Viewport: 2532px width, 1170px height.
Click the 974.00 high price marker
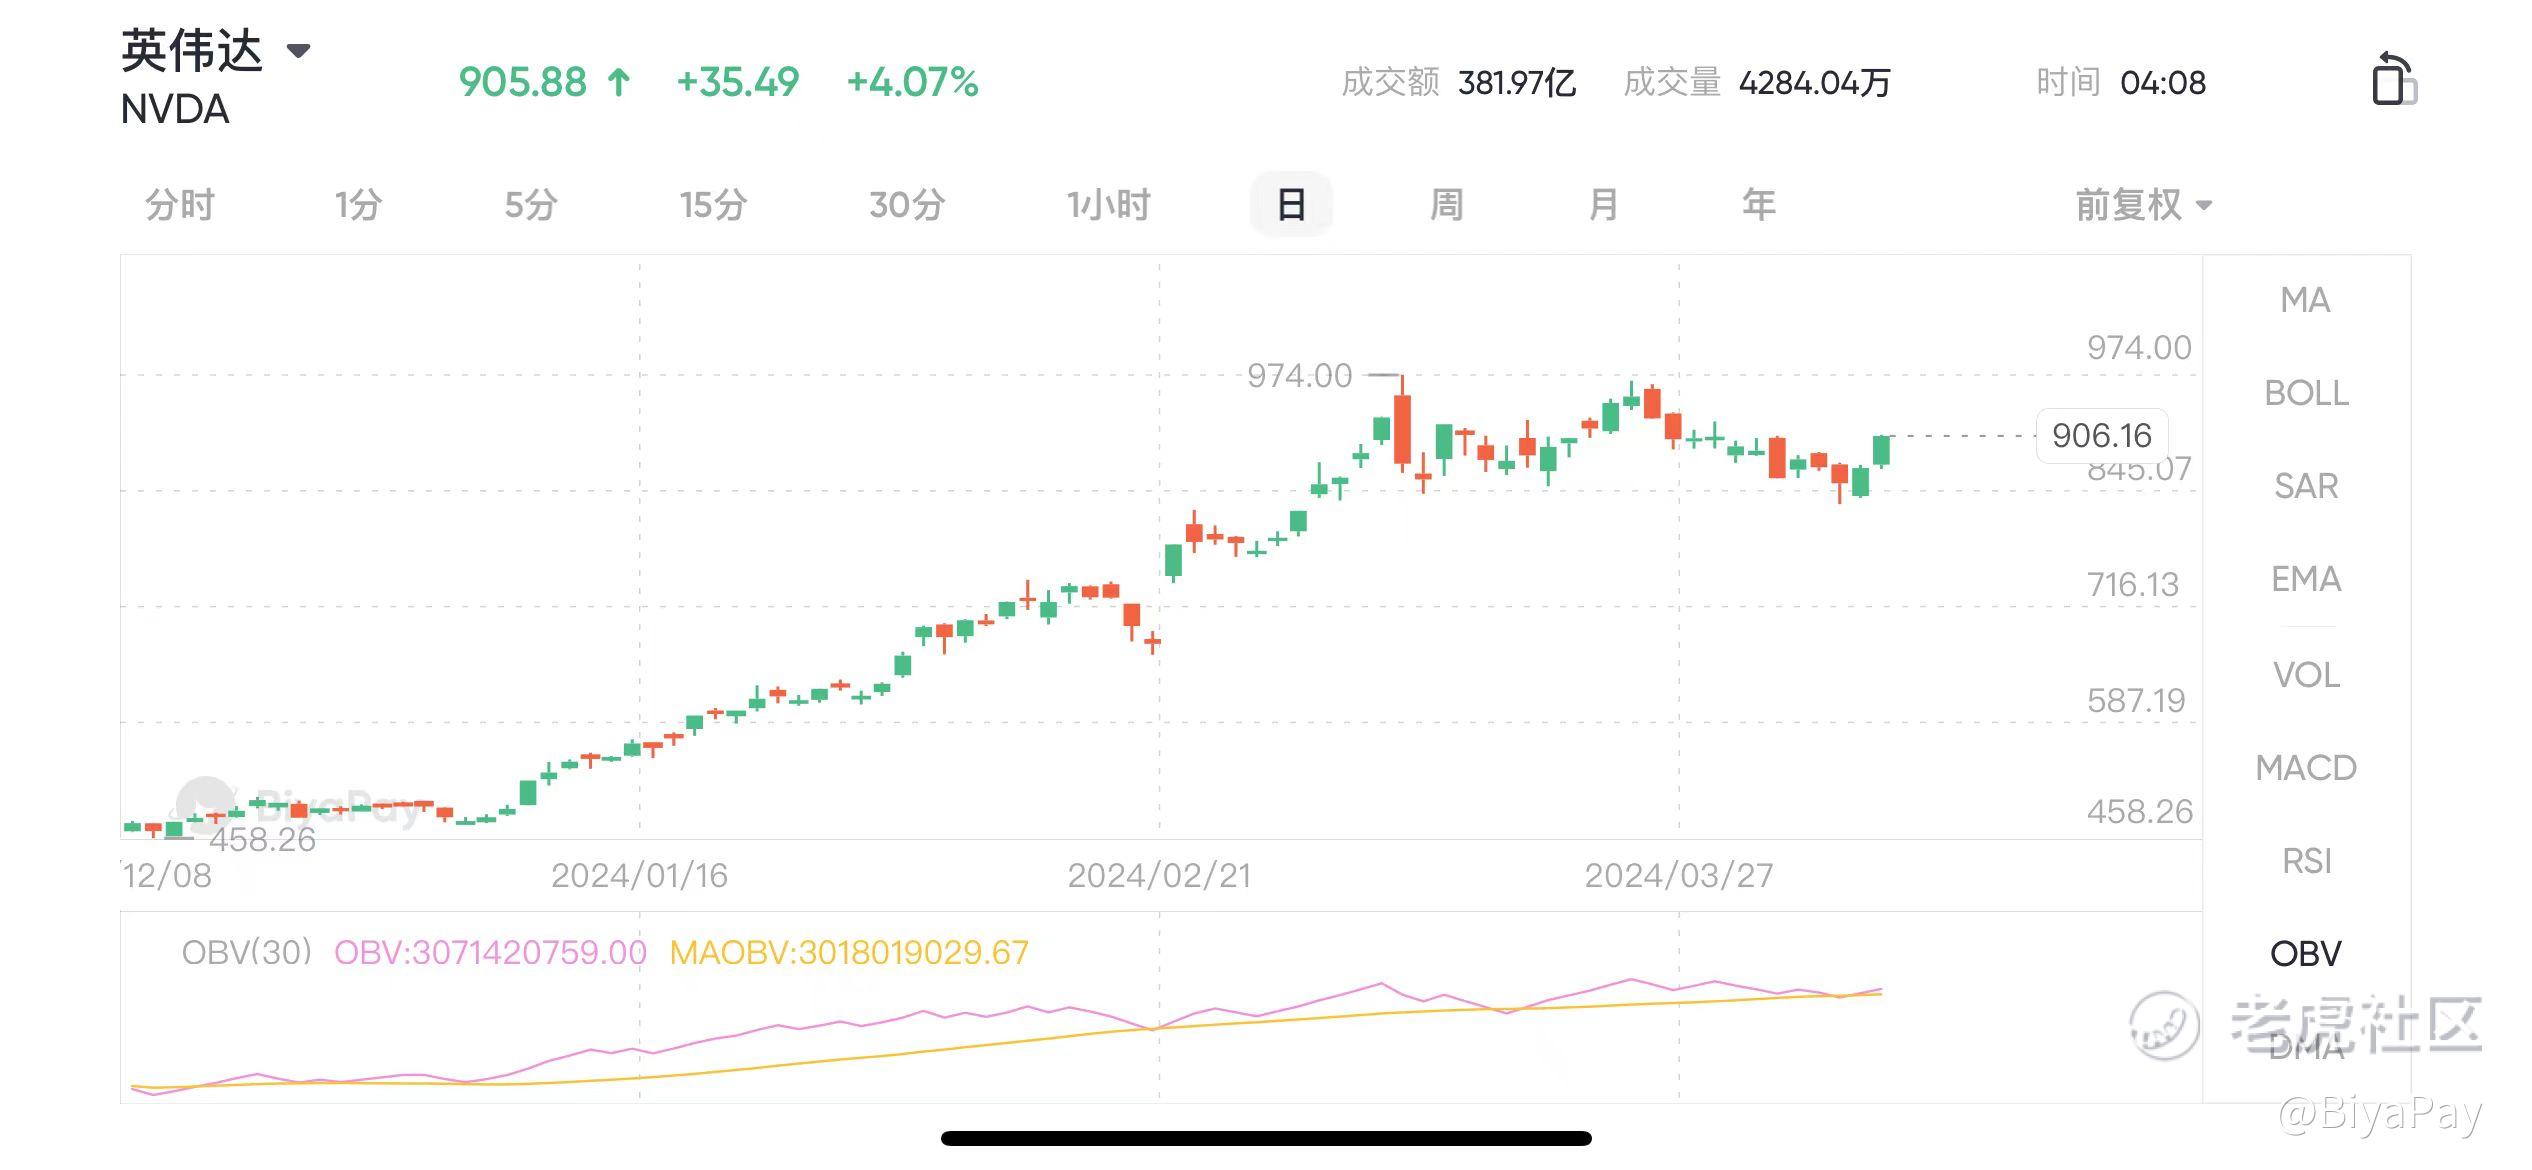[x=1299, y=376]
